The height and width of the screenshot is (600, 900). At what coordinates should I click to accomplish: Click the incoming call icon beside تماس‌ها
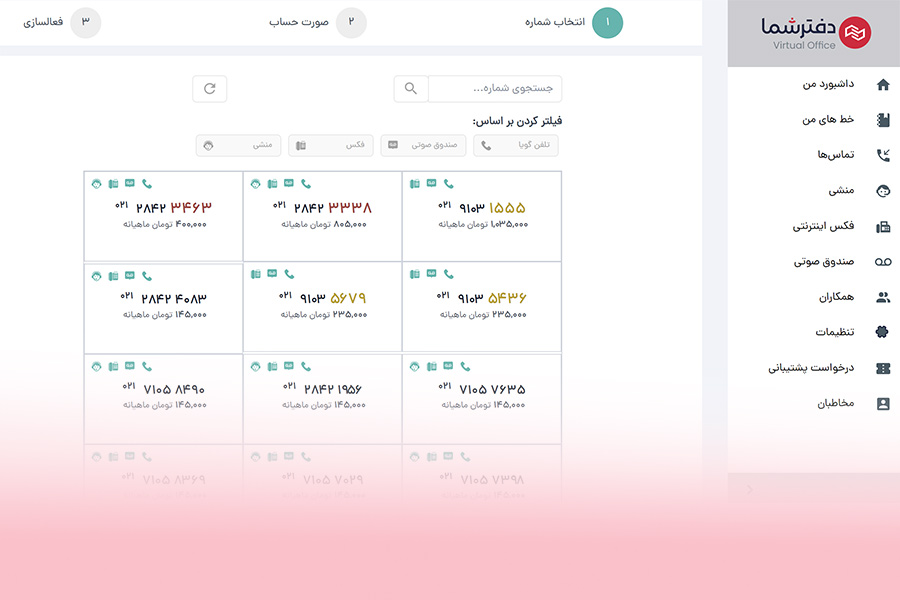click(882, 155)
